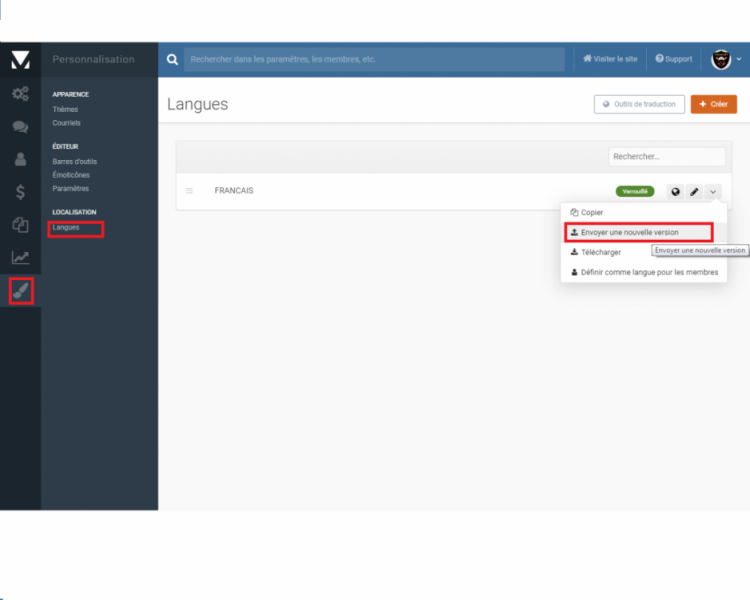The width and height of the screenshot is (750, 600).
Task: Select Envoyer une nouvelle version option
Action: (x=629, y=232)
